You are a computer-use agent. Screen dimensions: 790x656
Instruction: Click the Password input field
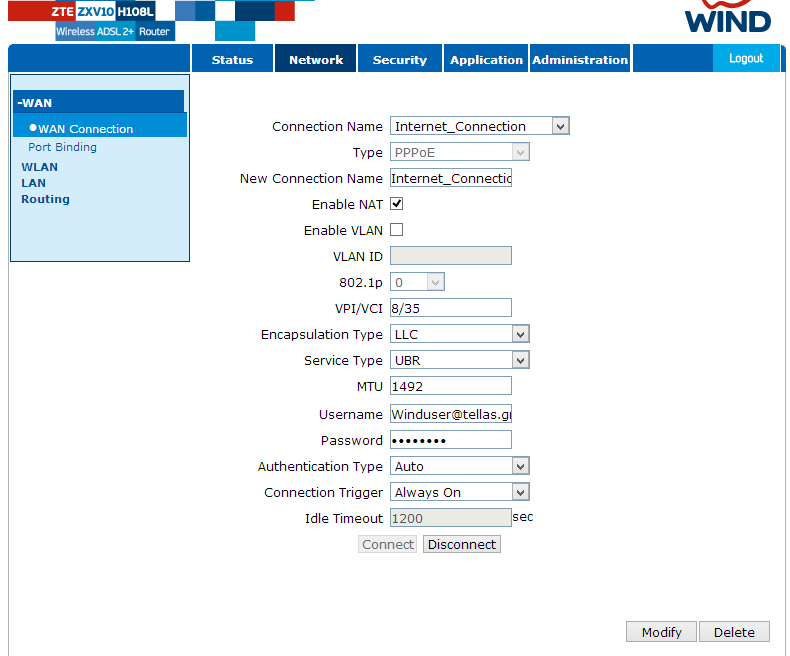(451, 440)
